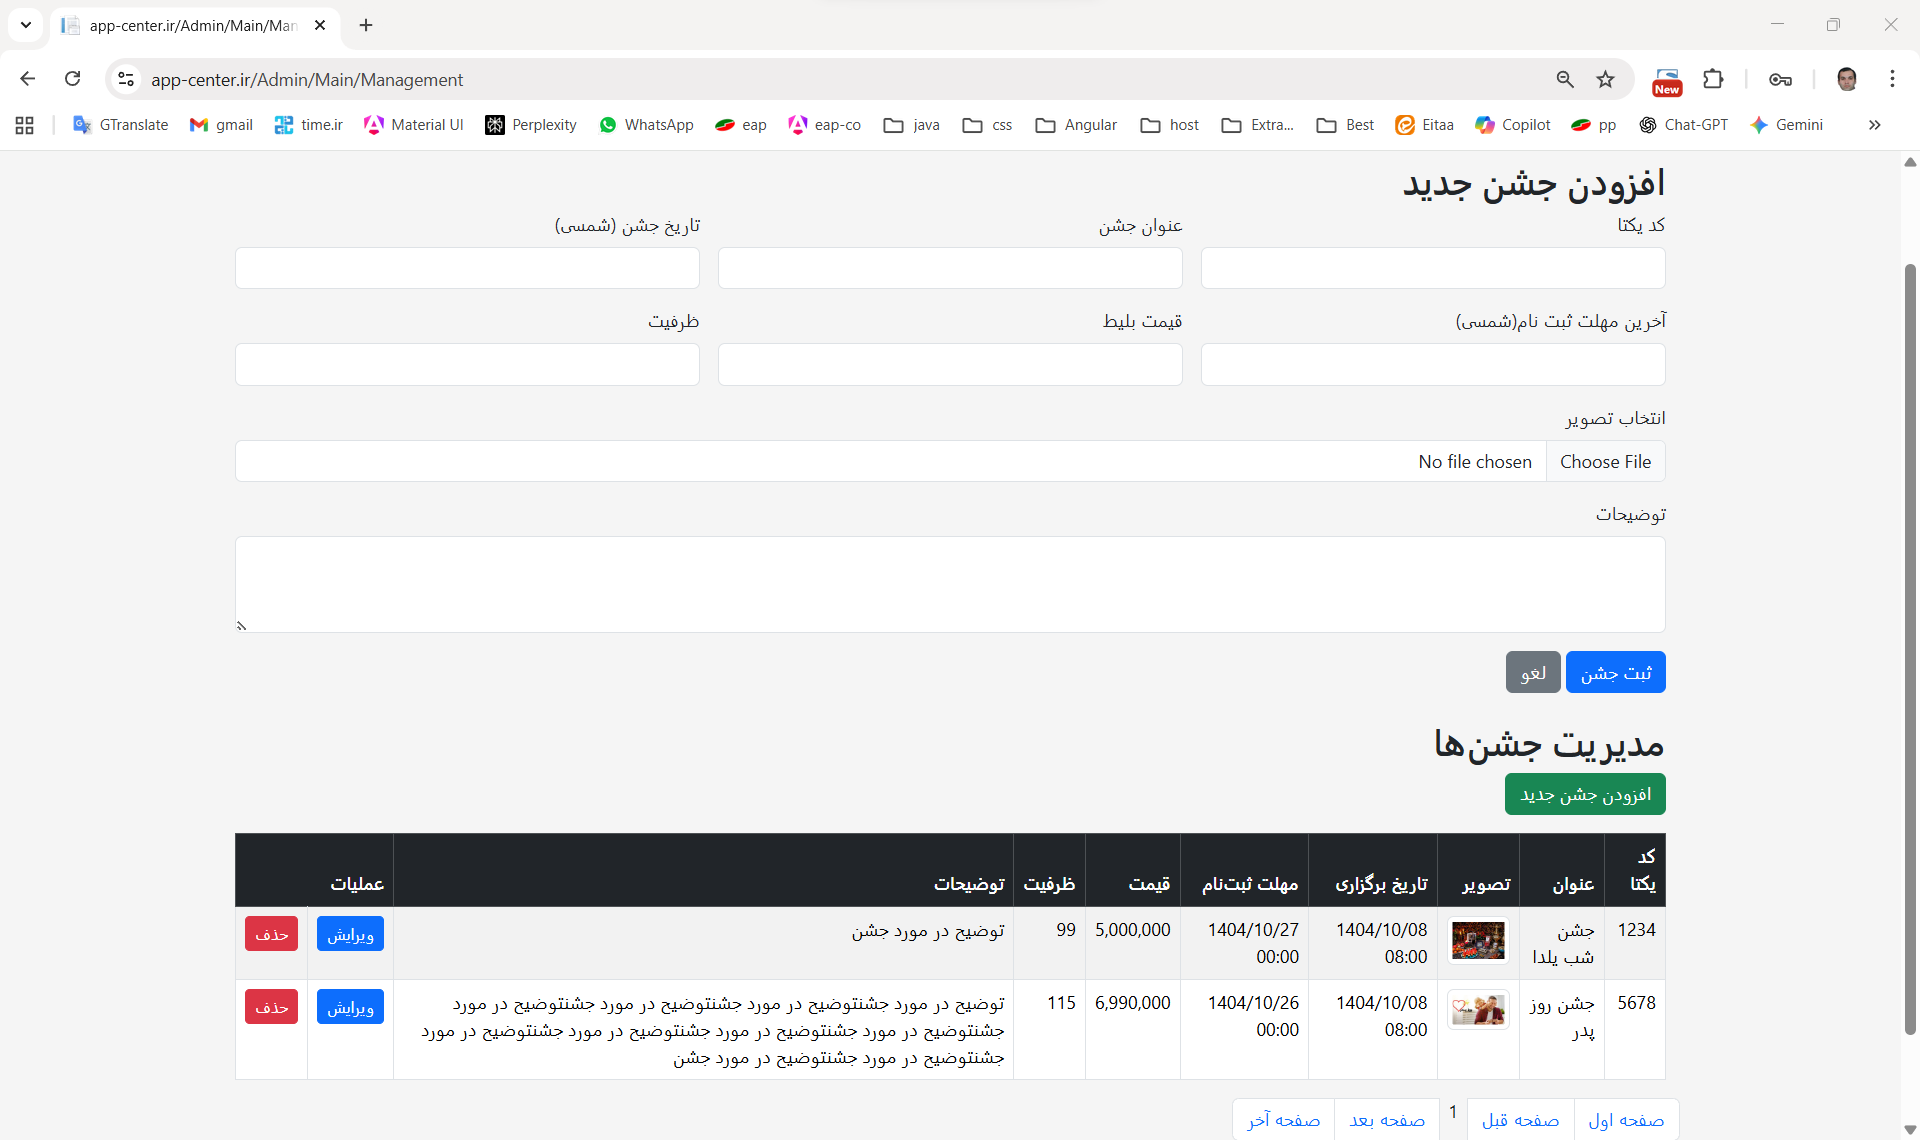Open a new browser tab
Viewport: 1920px width, 1140px height.
(x=366, y=25)
